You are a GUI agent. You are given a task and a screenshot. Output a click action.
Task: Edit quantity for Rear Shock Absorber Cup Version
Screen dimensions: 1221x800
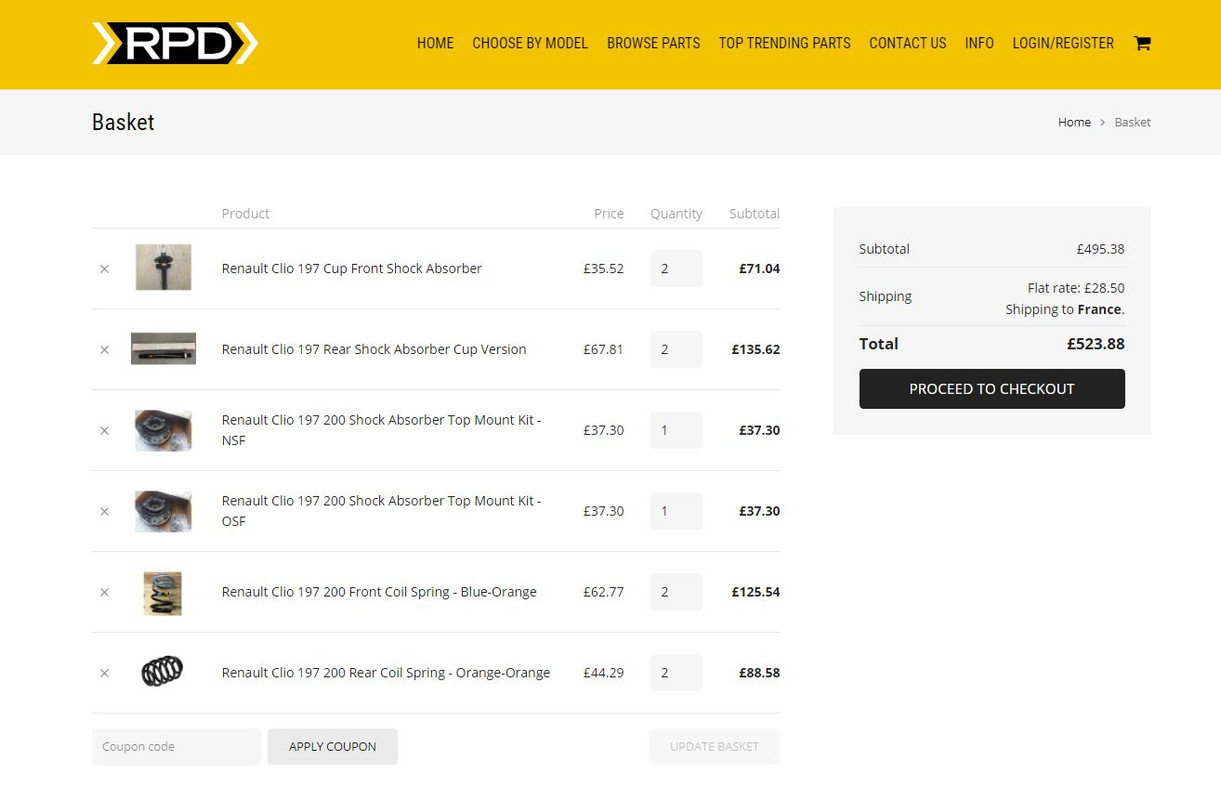pyautogui.click(x=676, y=349)
